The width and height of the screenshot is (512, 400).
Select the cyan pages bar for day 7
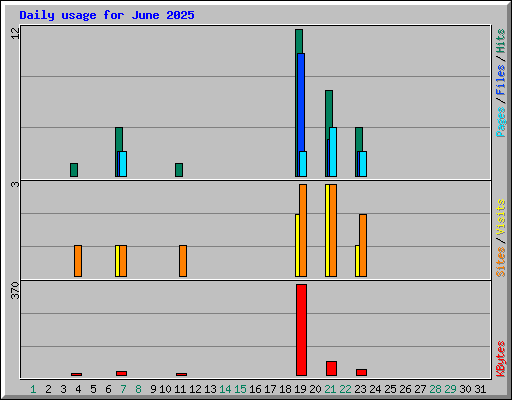[123, 164]
